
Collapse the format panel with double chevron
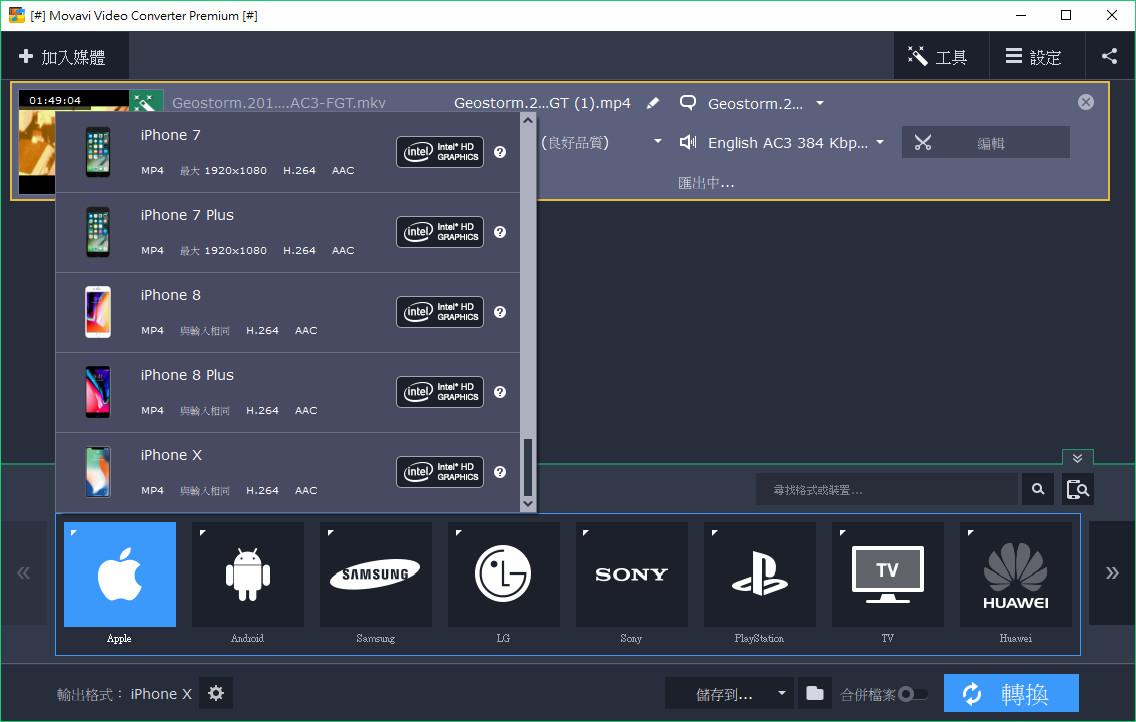click(1077, 458)
